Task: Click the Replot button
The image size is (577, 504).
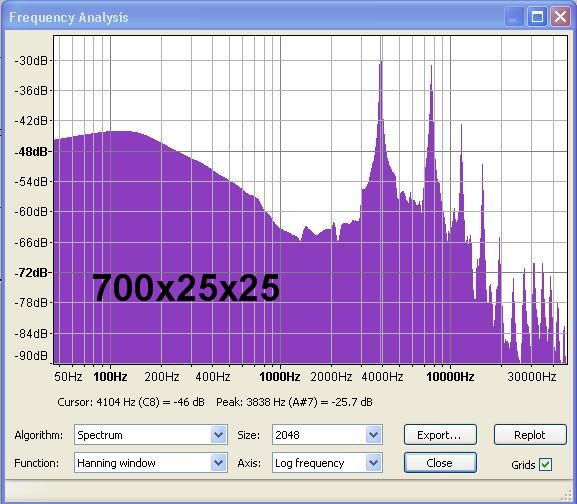Action: pyautogui.click(x=530, y=435)
